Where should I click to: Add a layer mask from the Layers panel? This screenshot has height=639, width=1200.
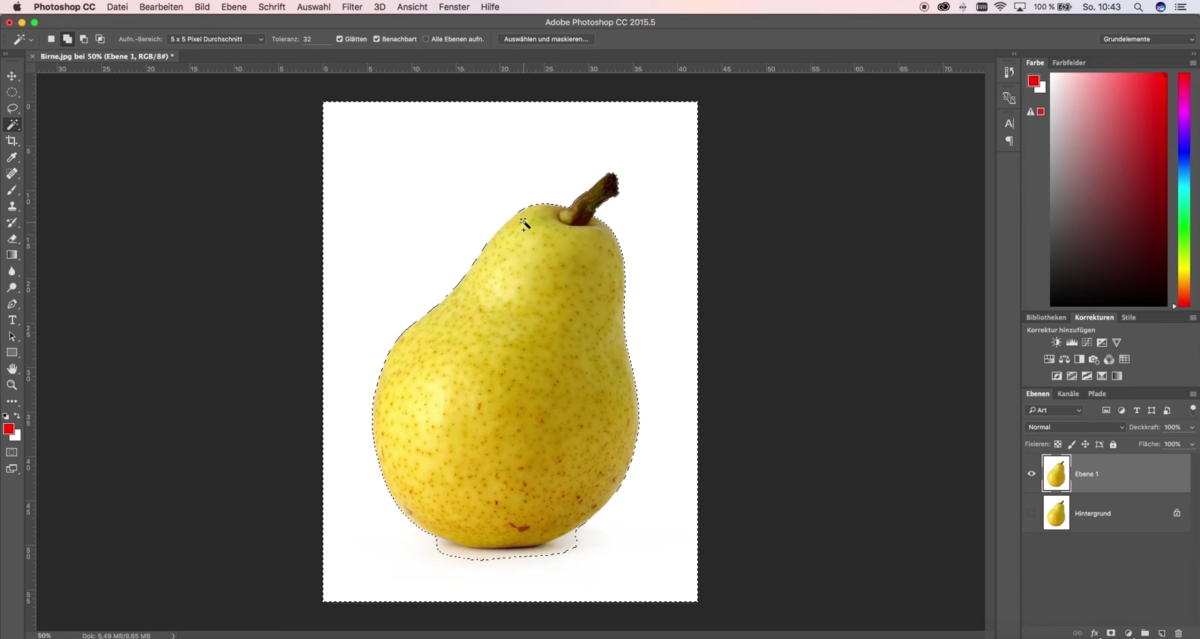[1110, 632]
